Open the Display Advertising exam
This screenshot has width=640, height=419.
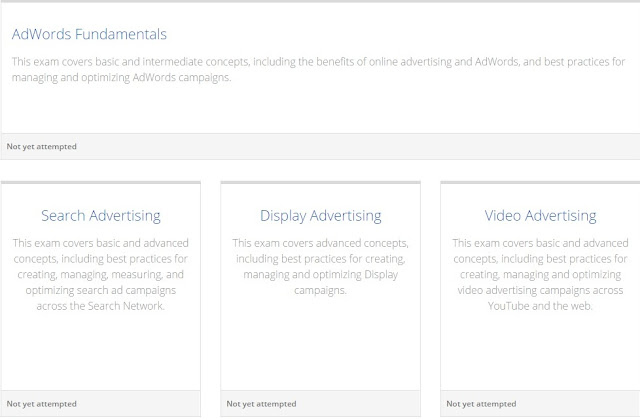tap(320, 216)
